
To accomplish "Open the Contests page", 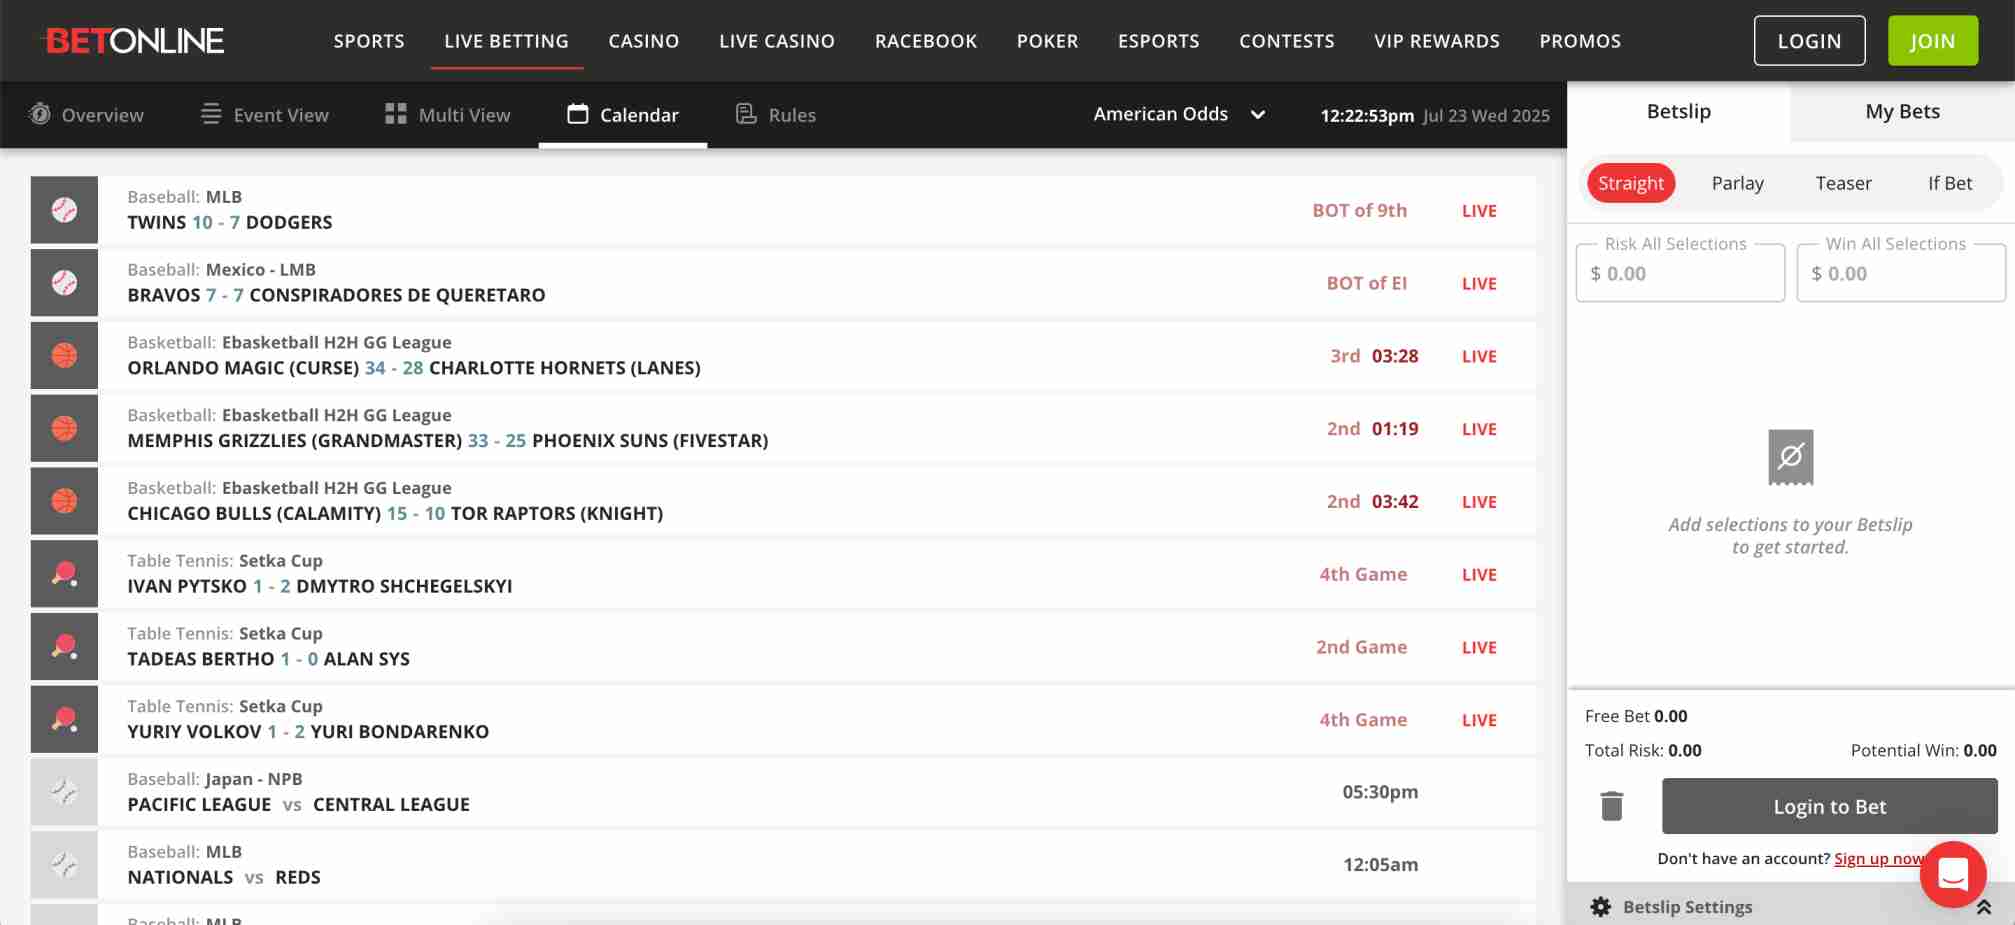I will (x=1287, y=41).
